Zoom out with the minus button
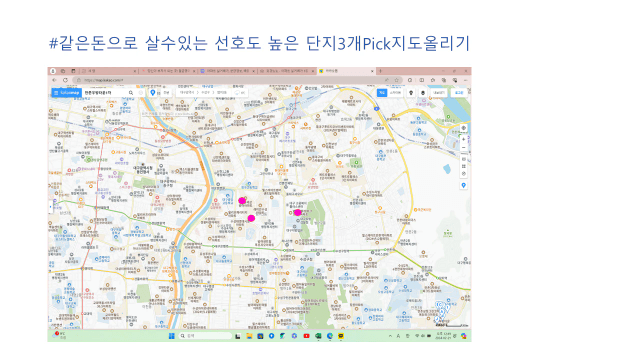Image resolution: width=640 pixels, height=360 pixels. tap(464, 148)
